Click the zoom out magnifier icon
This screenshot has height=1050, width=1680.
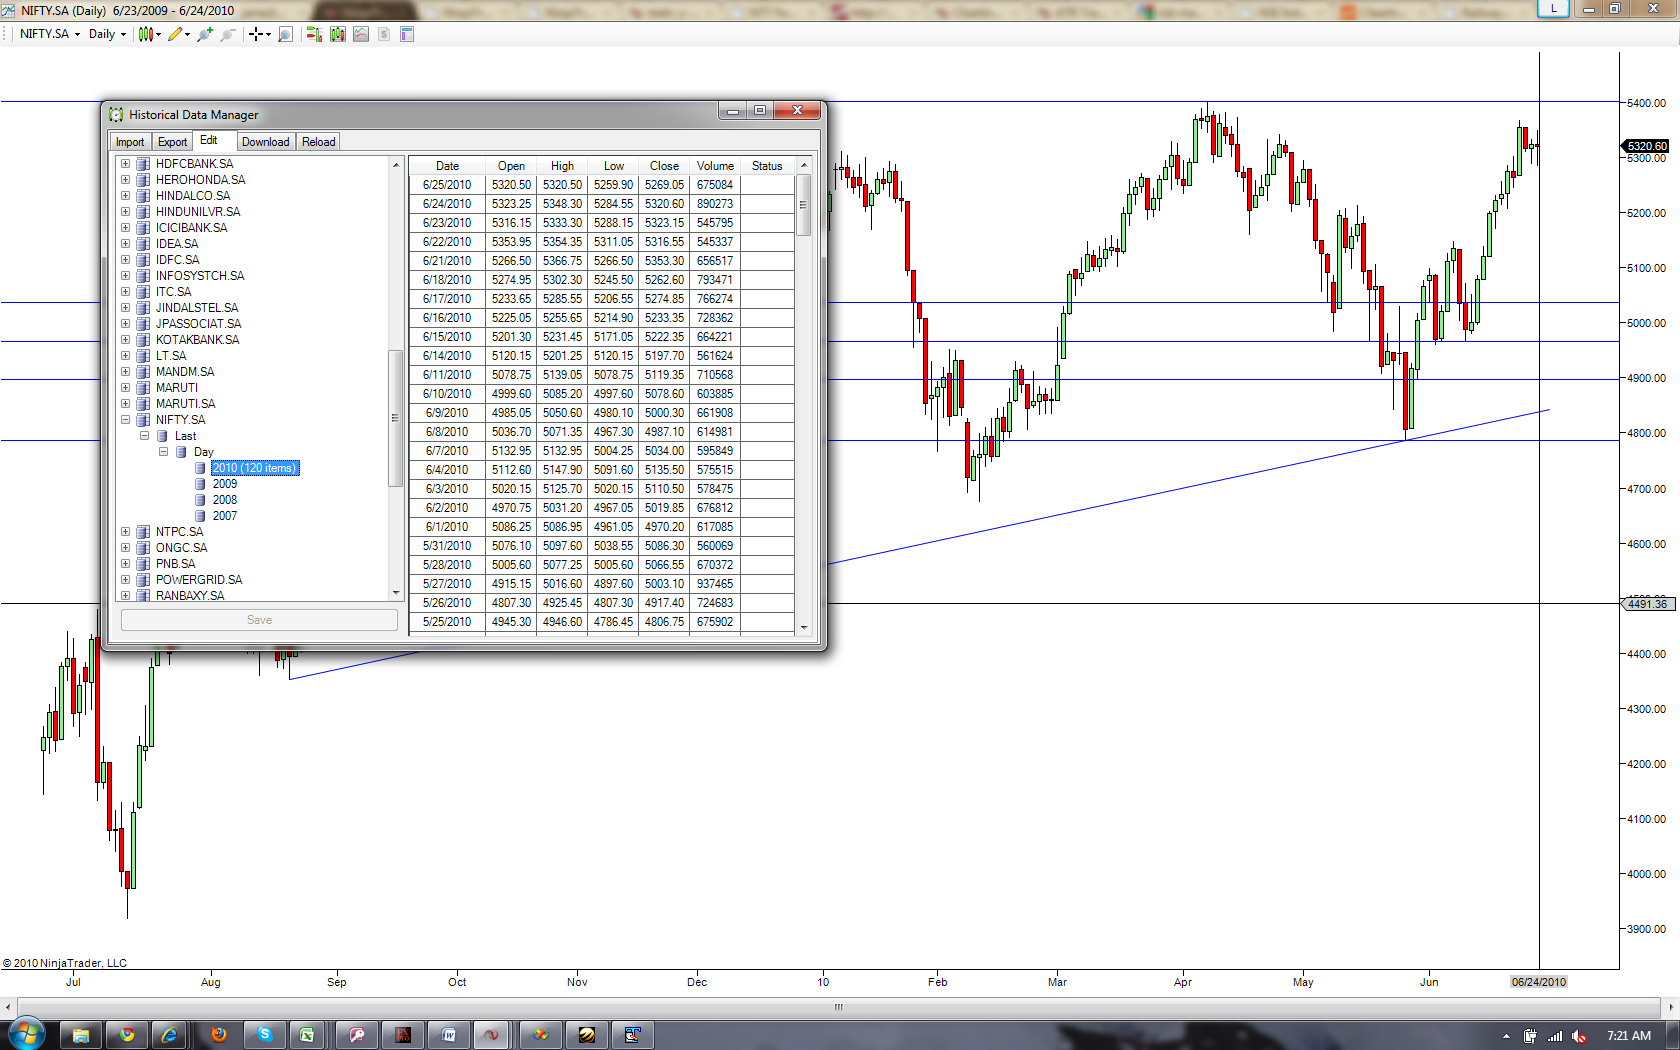[228, 34]
